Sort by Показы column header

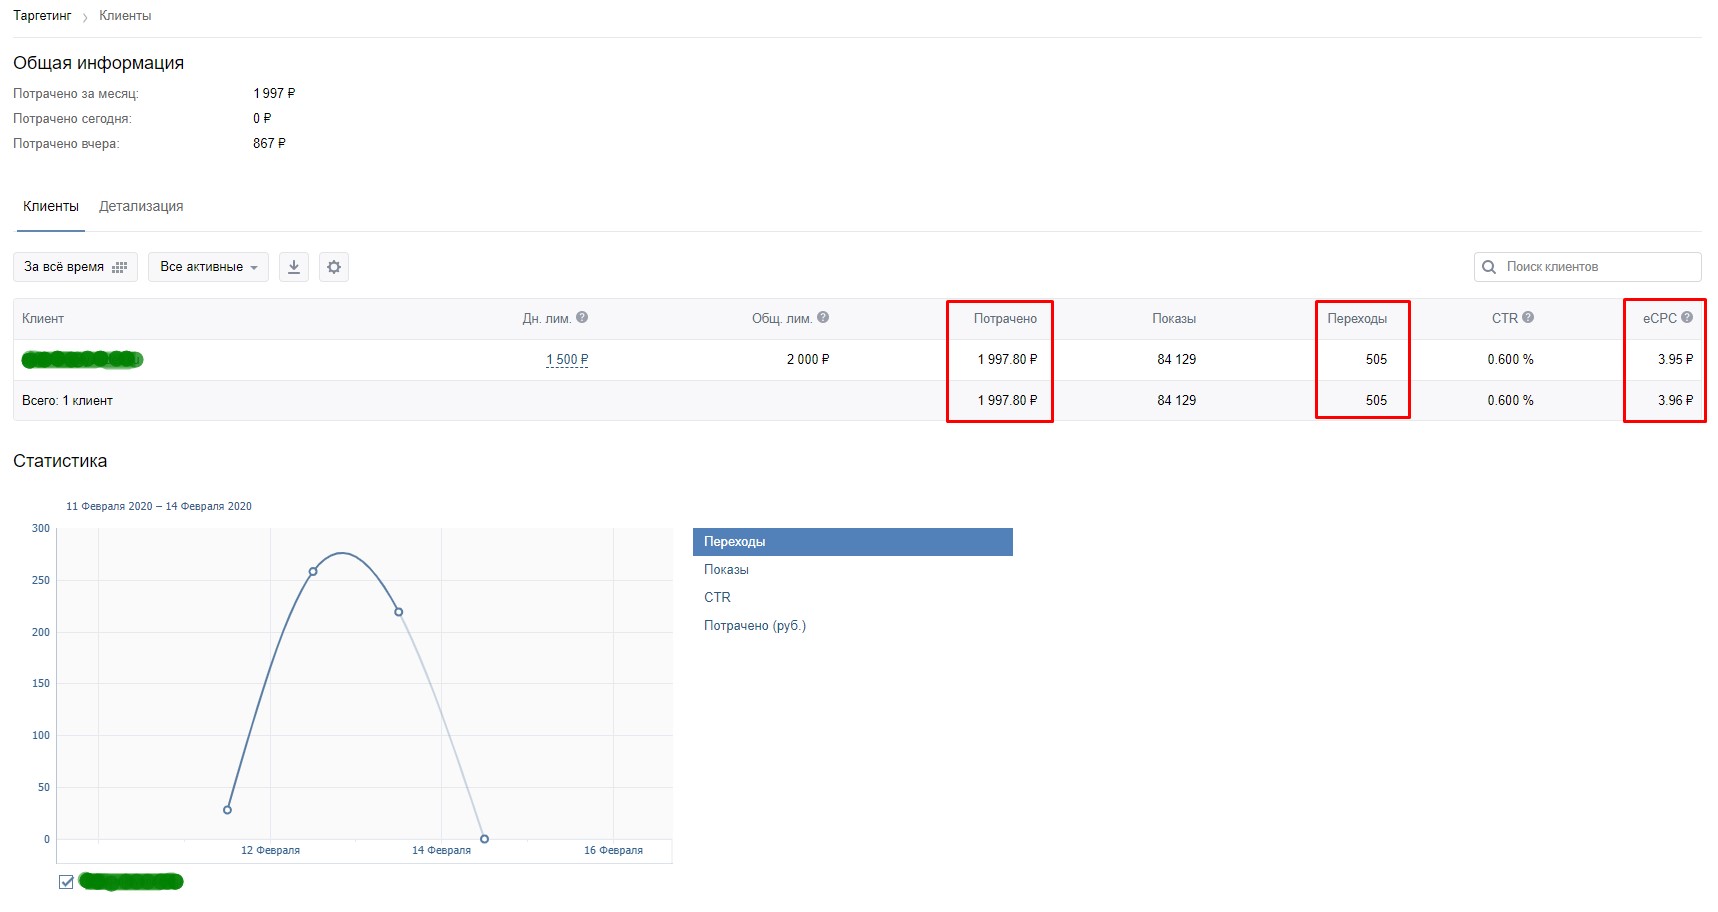(x=1174, y=319)
